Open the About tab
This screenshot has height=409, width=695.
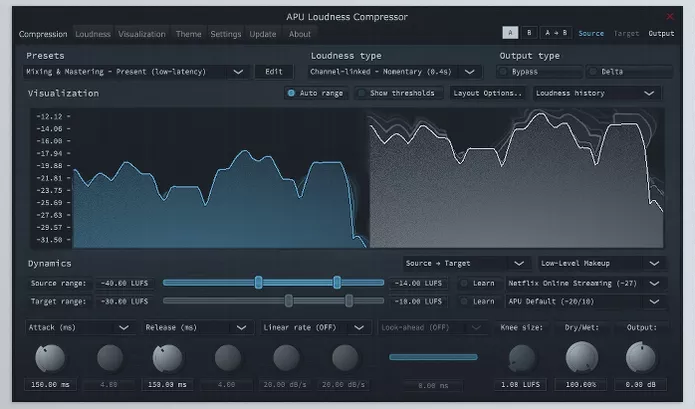coord(300,34)
